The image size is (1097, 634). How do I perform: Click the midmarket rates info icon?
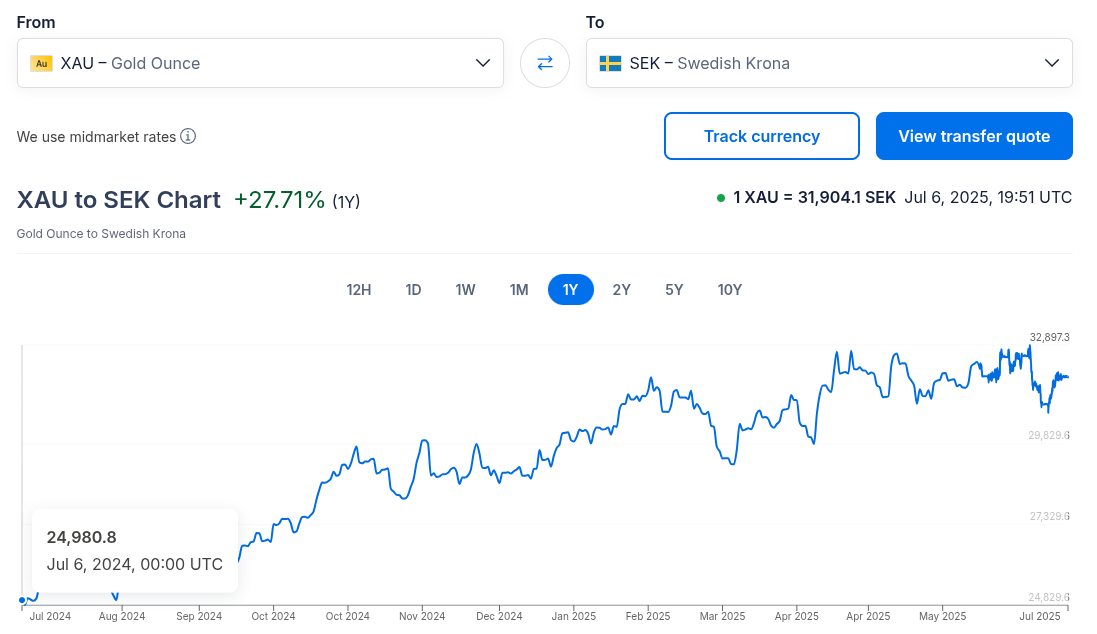pos(188,136)
